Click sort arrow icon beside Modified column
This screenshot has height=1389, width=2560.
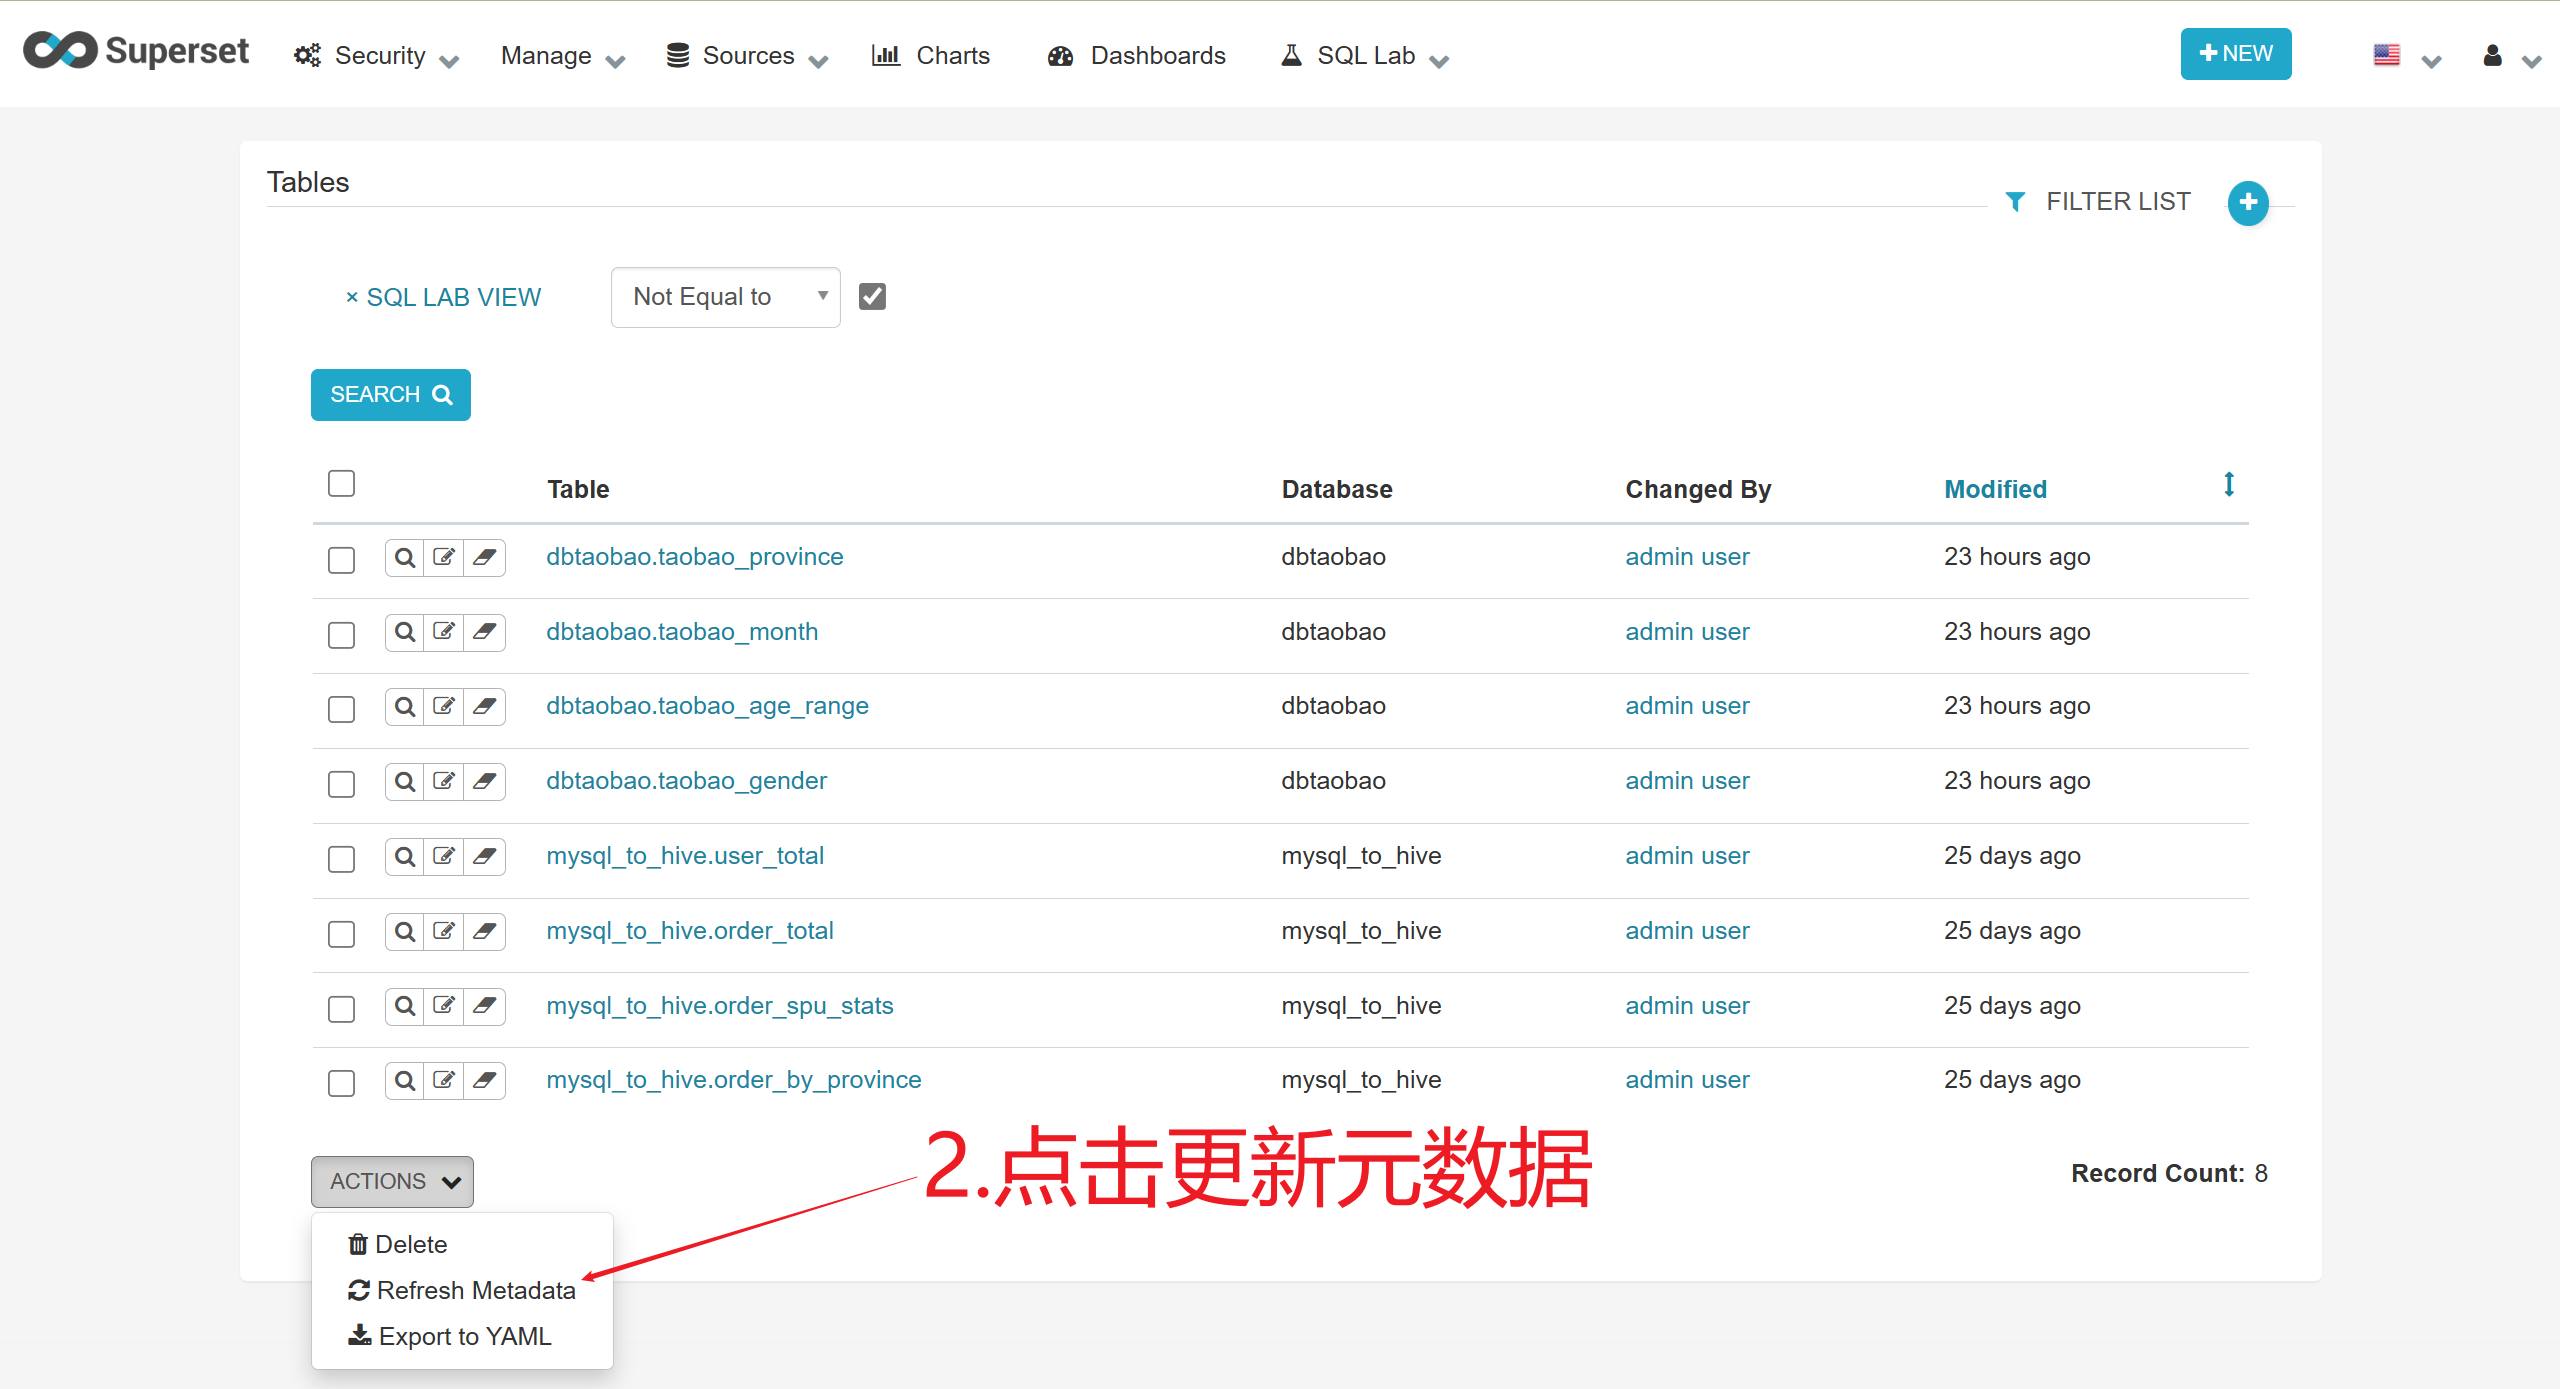tap(2228, 485)
